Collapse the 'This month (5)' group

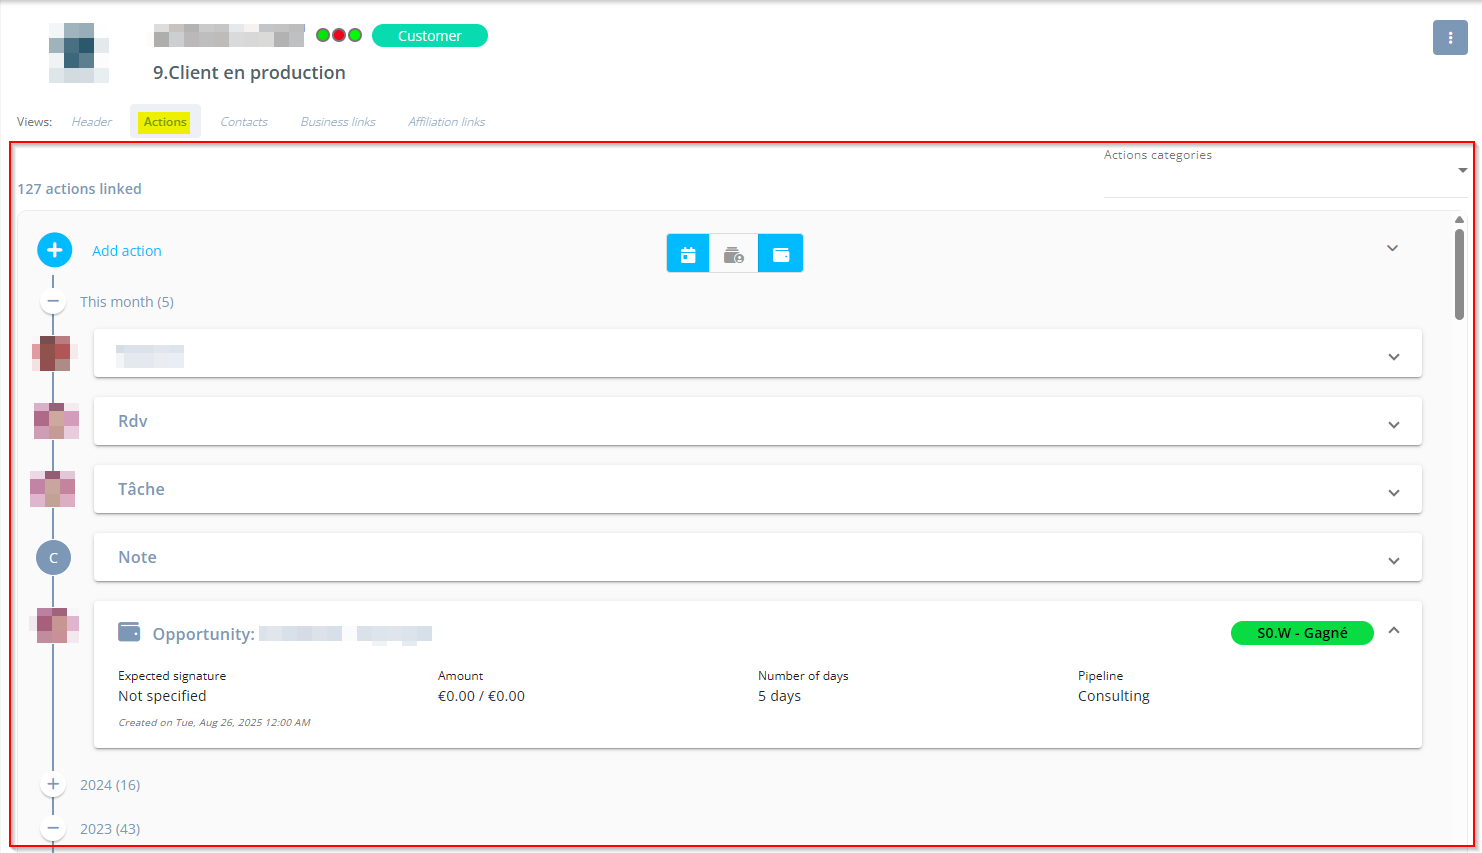pos(54,301)
